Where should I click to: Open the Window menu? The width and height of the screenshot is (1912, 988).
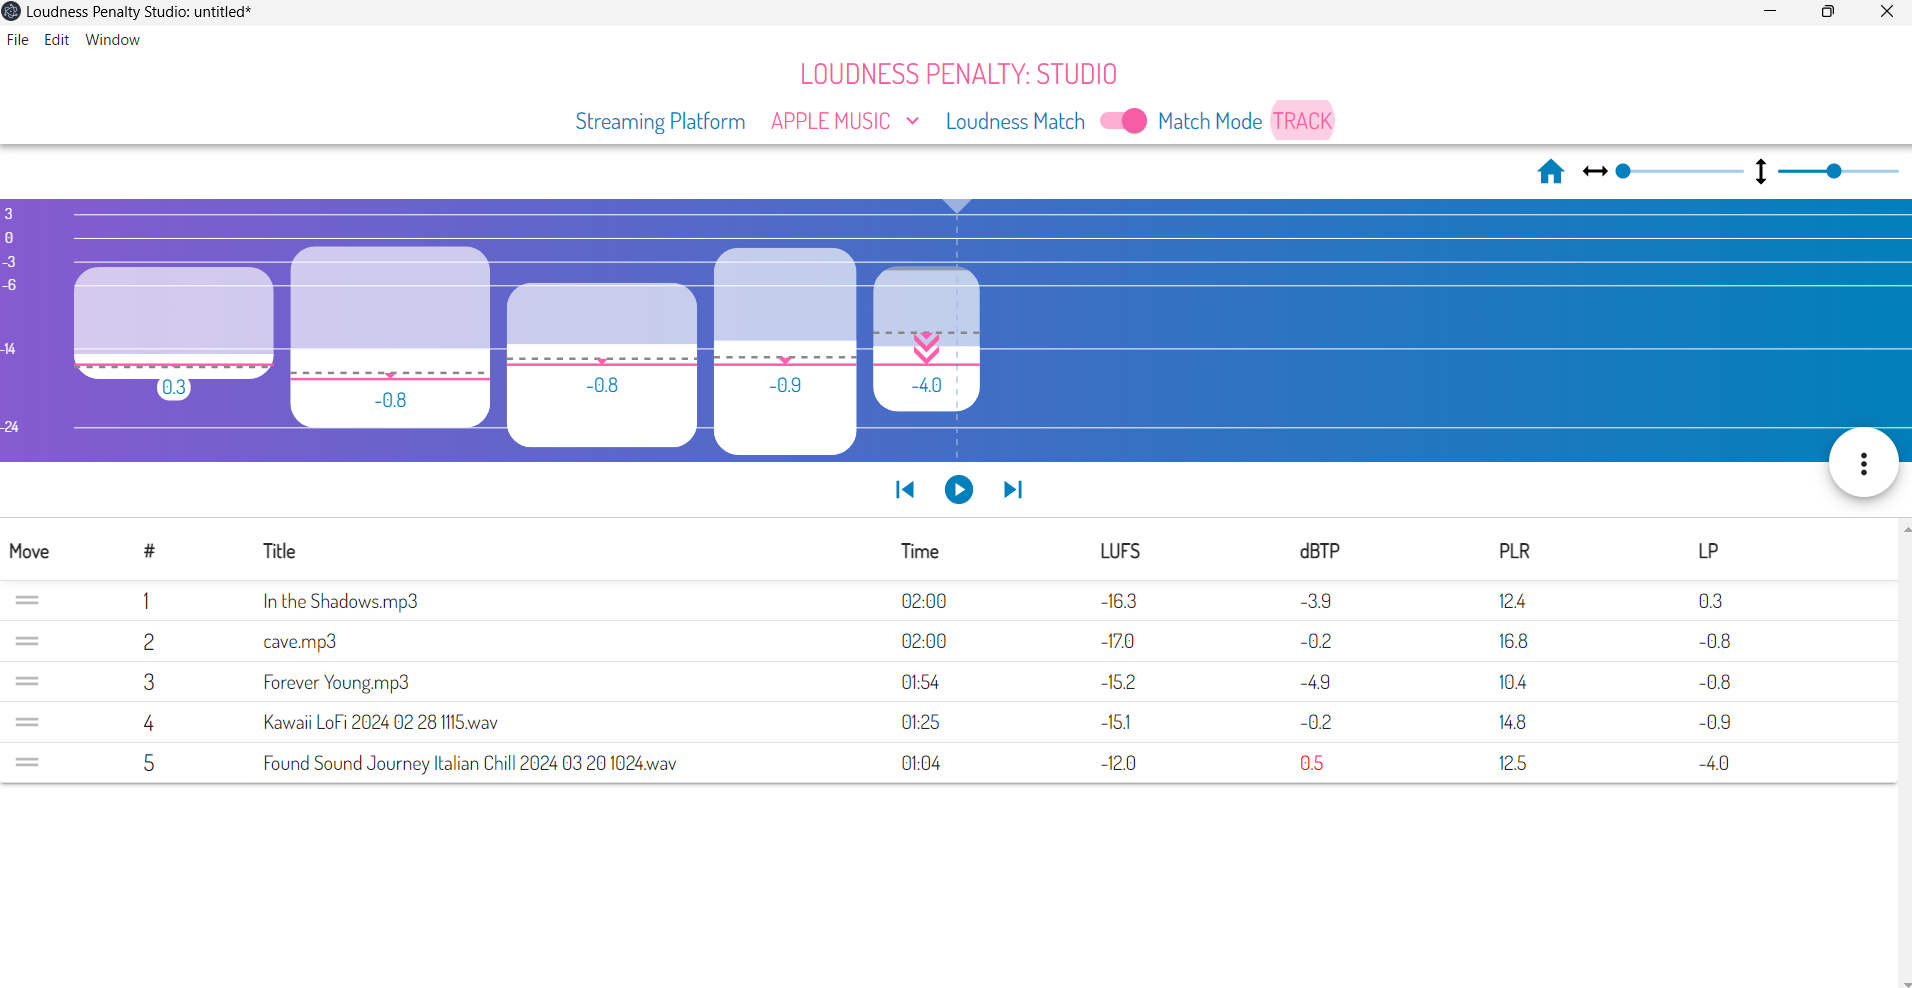[x=112, y=40]
